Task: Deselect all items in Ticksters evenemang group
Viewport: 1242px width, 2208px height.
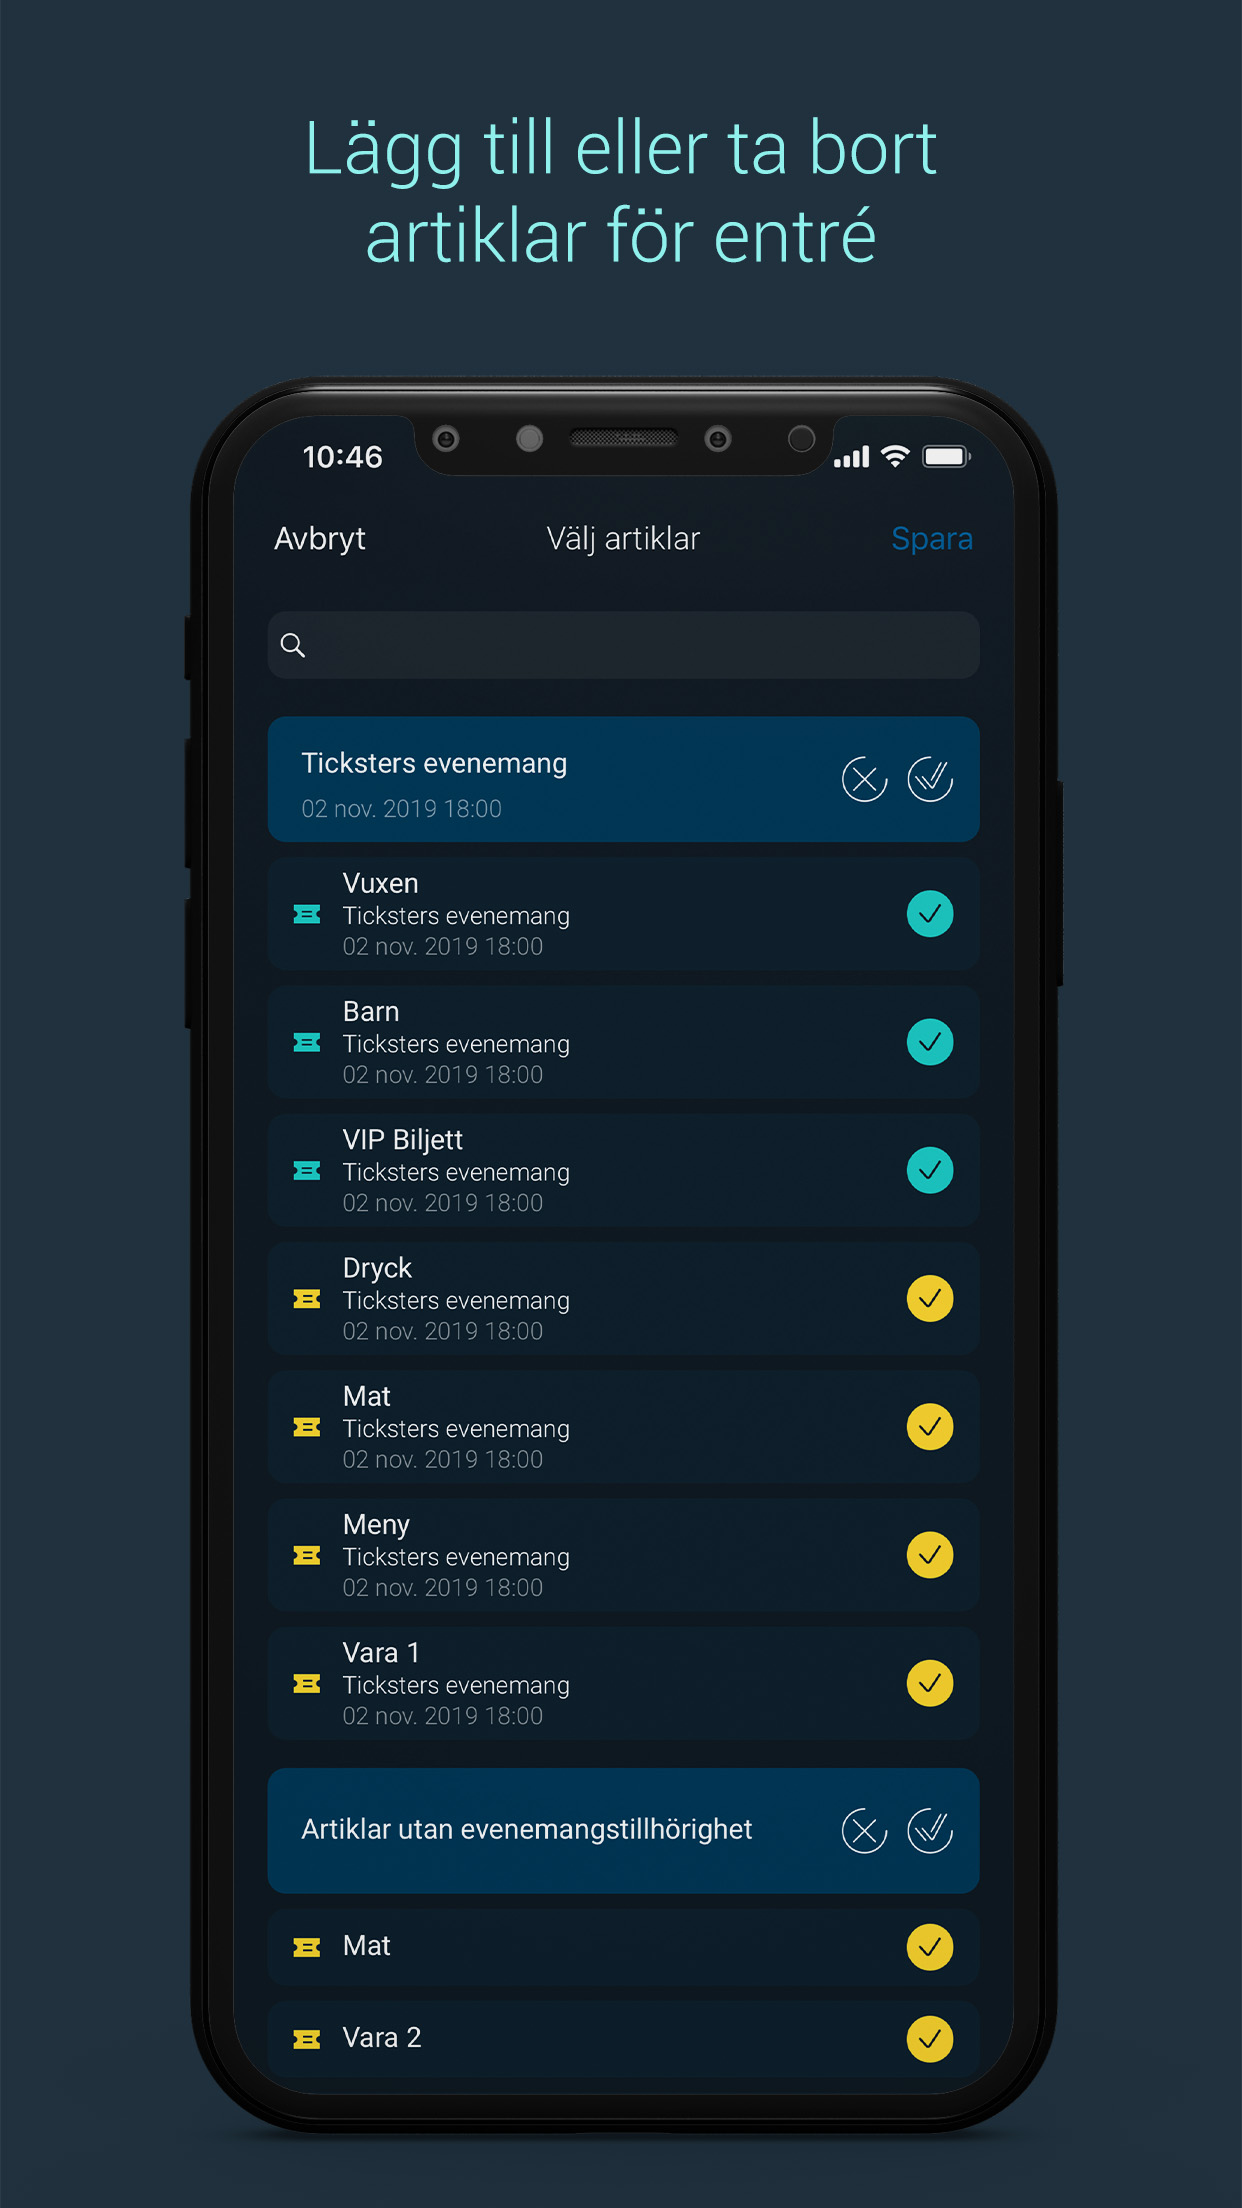Action: [864, 780]
